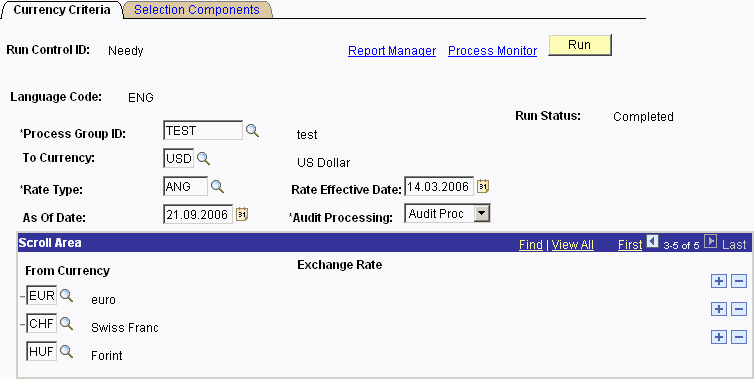Look up currency for CHF row

pyautogui.click(x=66, y=324)
